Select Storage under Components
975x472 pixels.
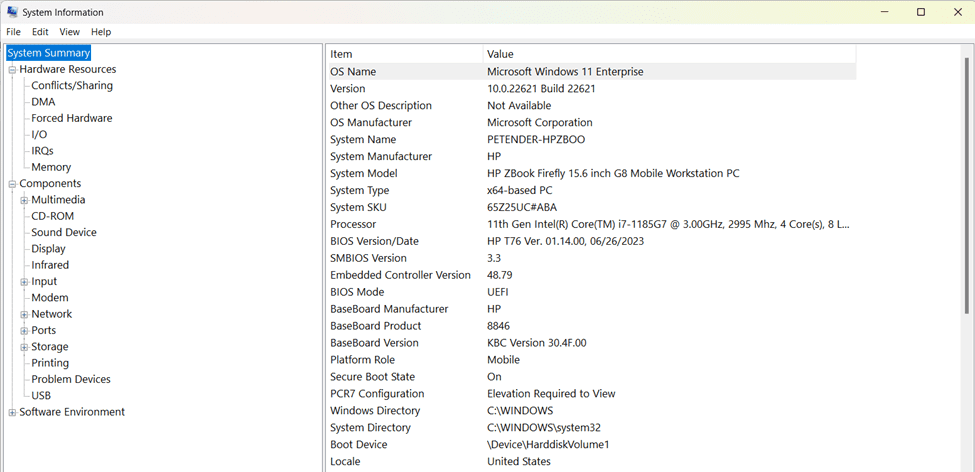(50, 346)
